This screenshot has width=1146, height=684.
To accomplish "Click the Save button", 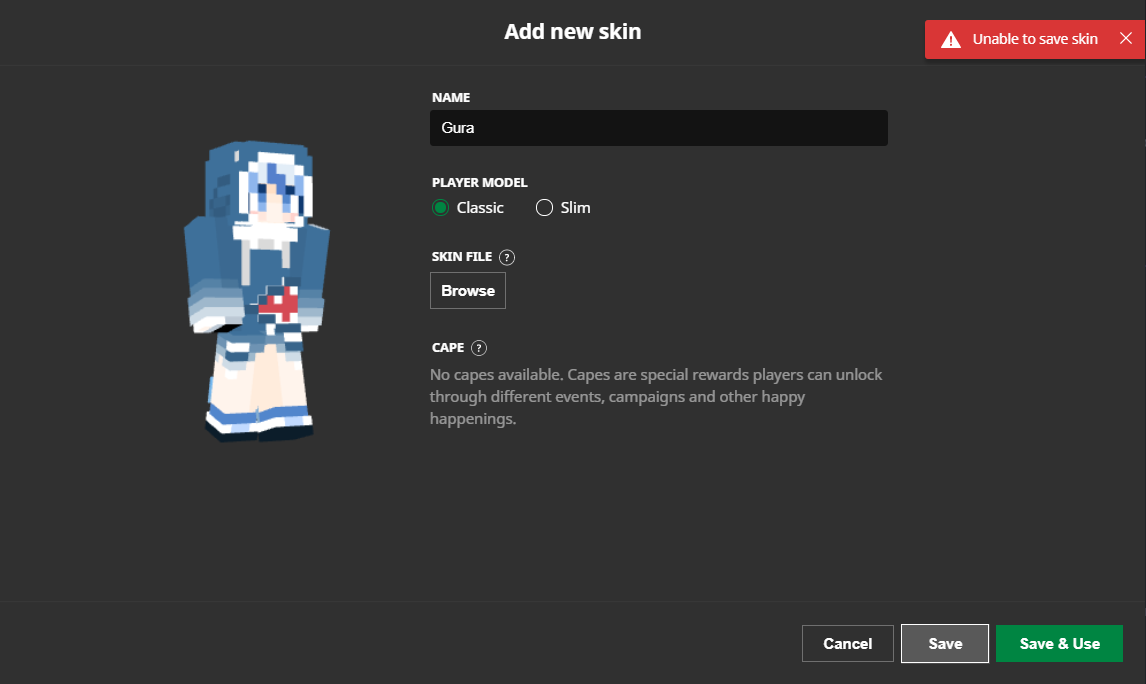I will 945,644.
